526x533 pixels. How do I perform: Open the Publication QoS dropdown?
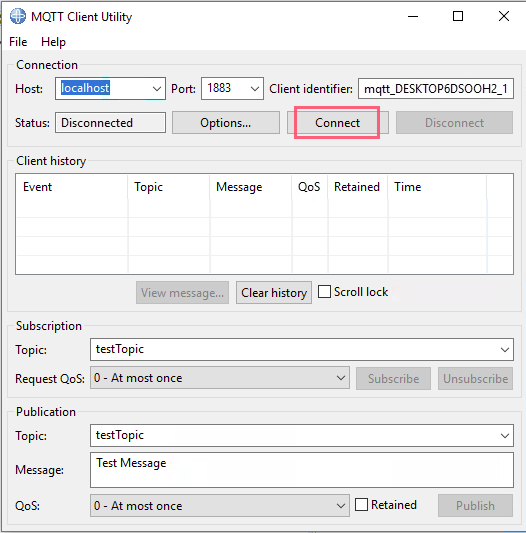pyautogui.click(x=220, y=506)
